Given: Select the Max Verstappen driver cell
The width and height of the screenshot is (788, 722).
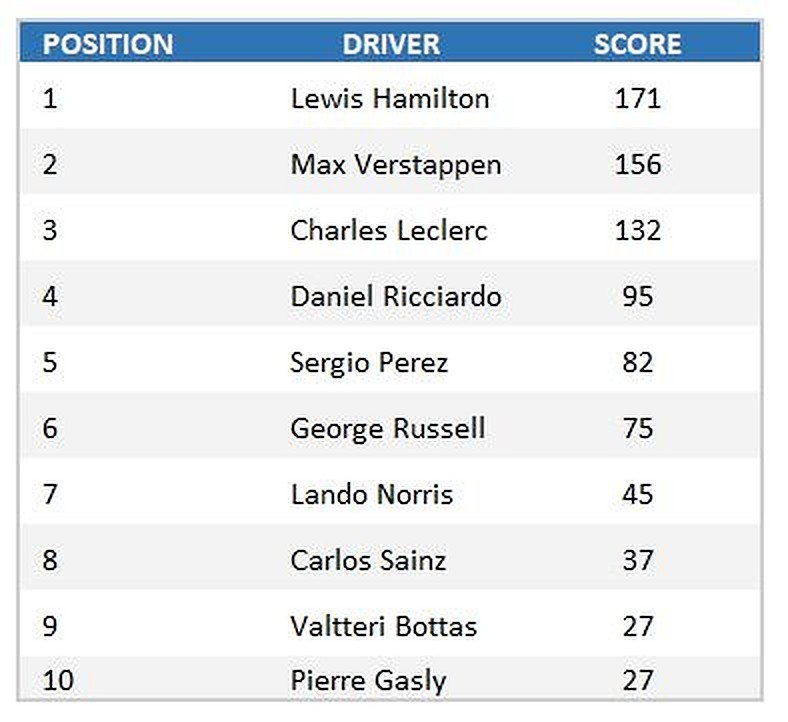Looking at the screenshot, I should 396,165.
